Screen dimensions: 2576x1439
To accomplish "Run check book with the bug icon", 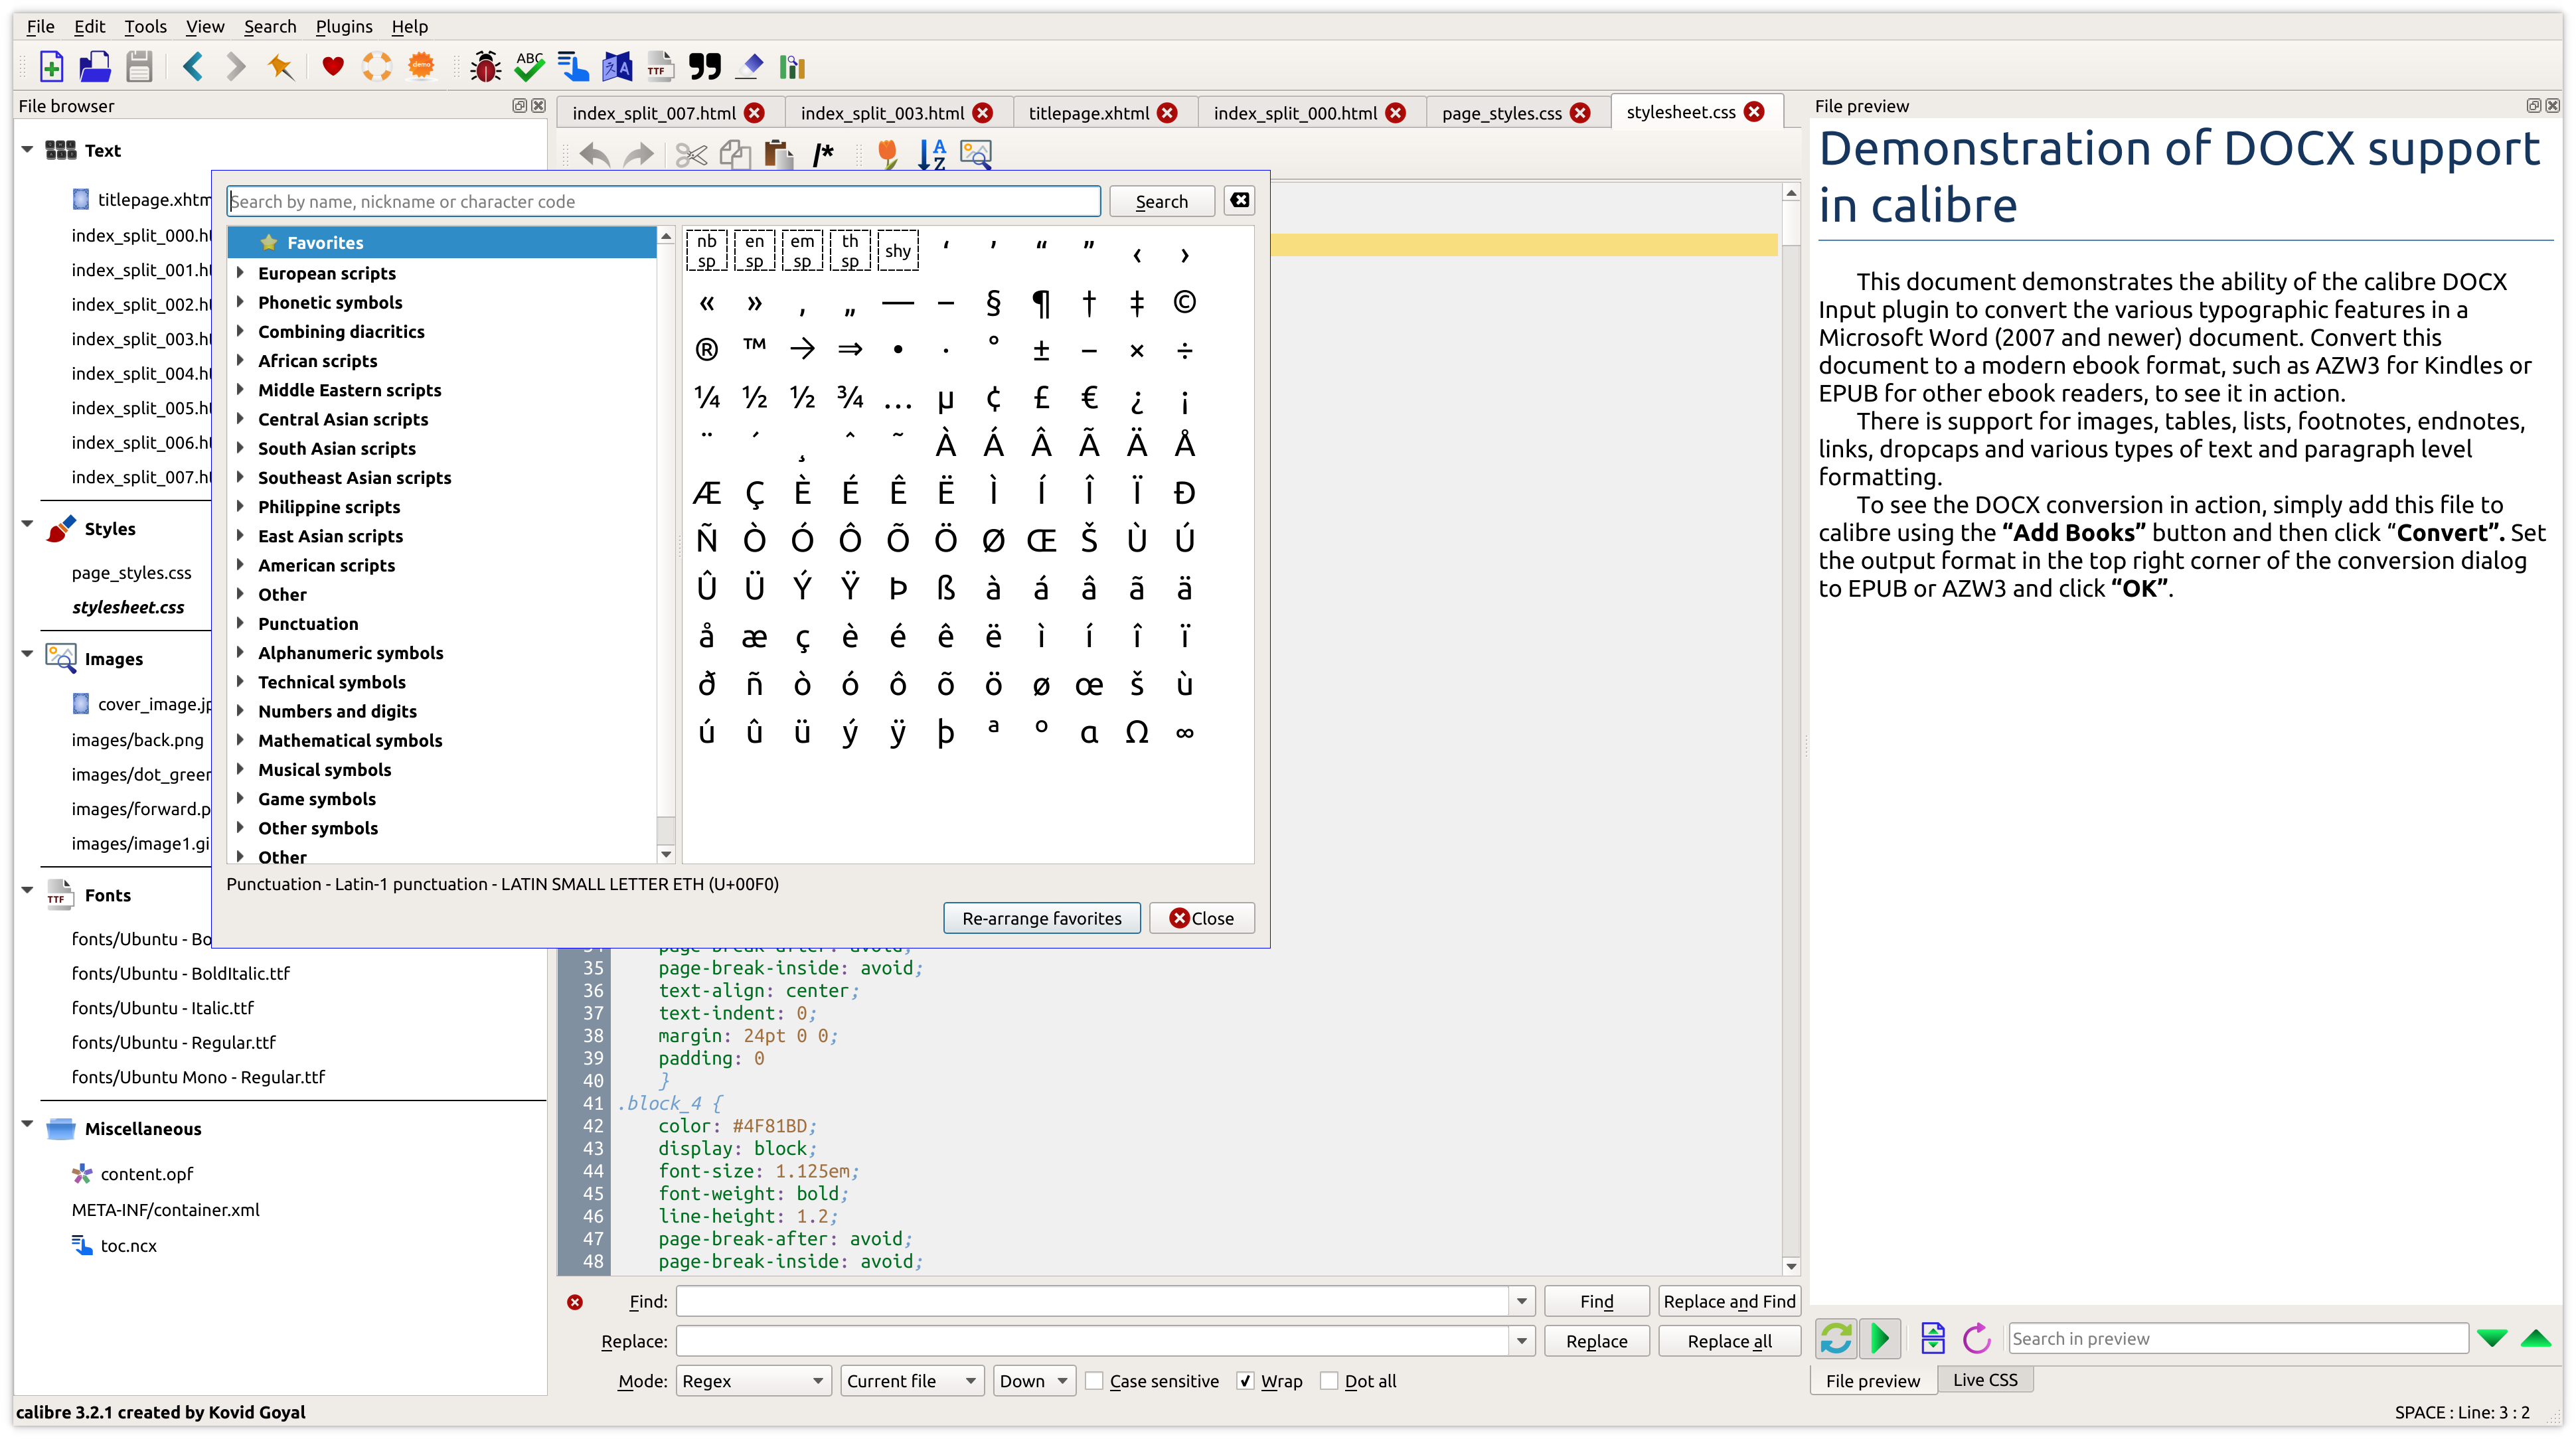I will tap(486, 67).
